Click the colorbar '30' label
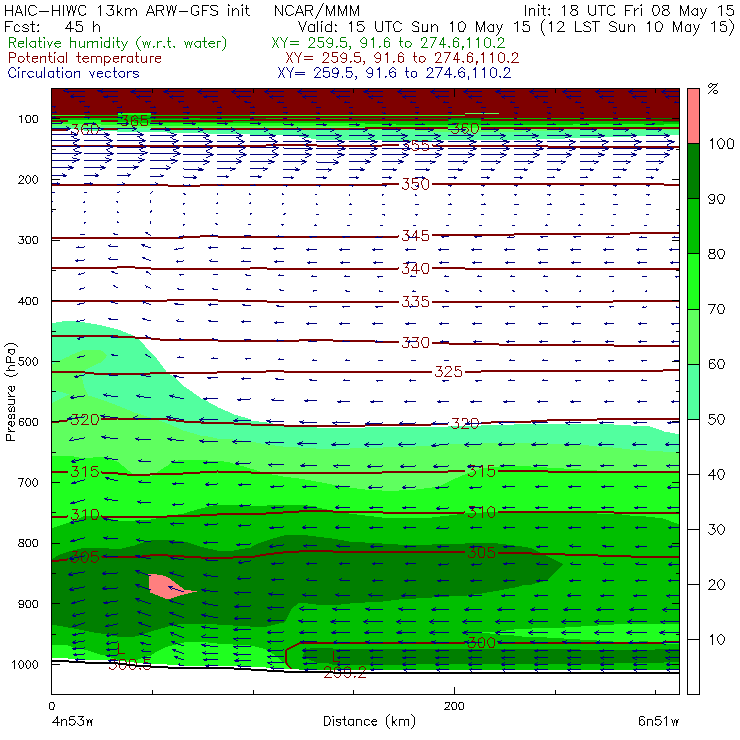This screenshot has height=740, width=740. (x=716, y=530)
